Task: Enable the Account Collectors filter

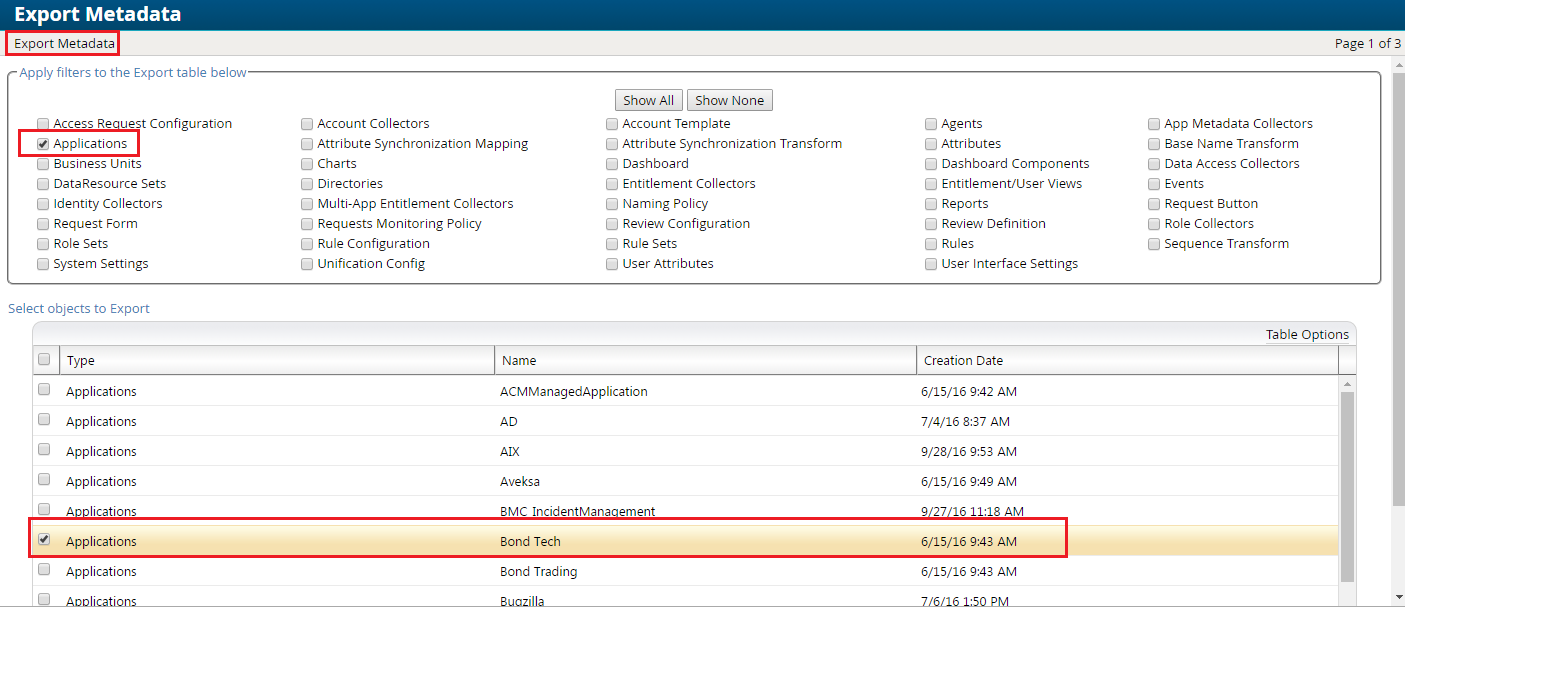Action: point(307,124)
